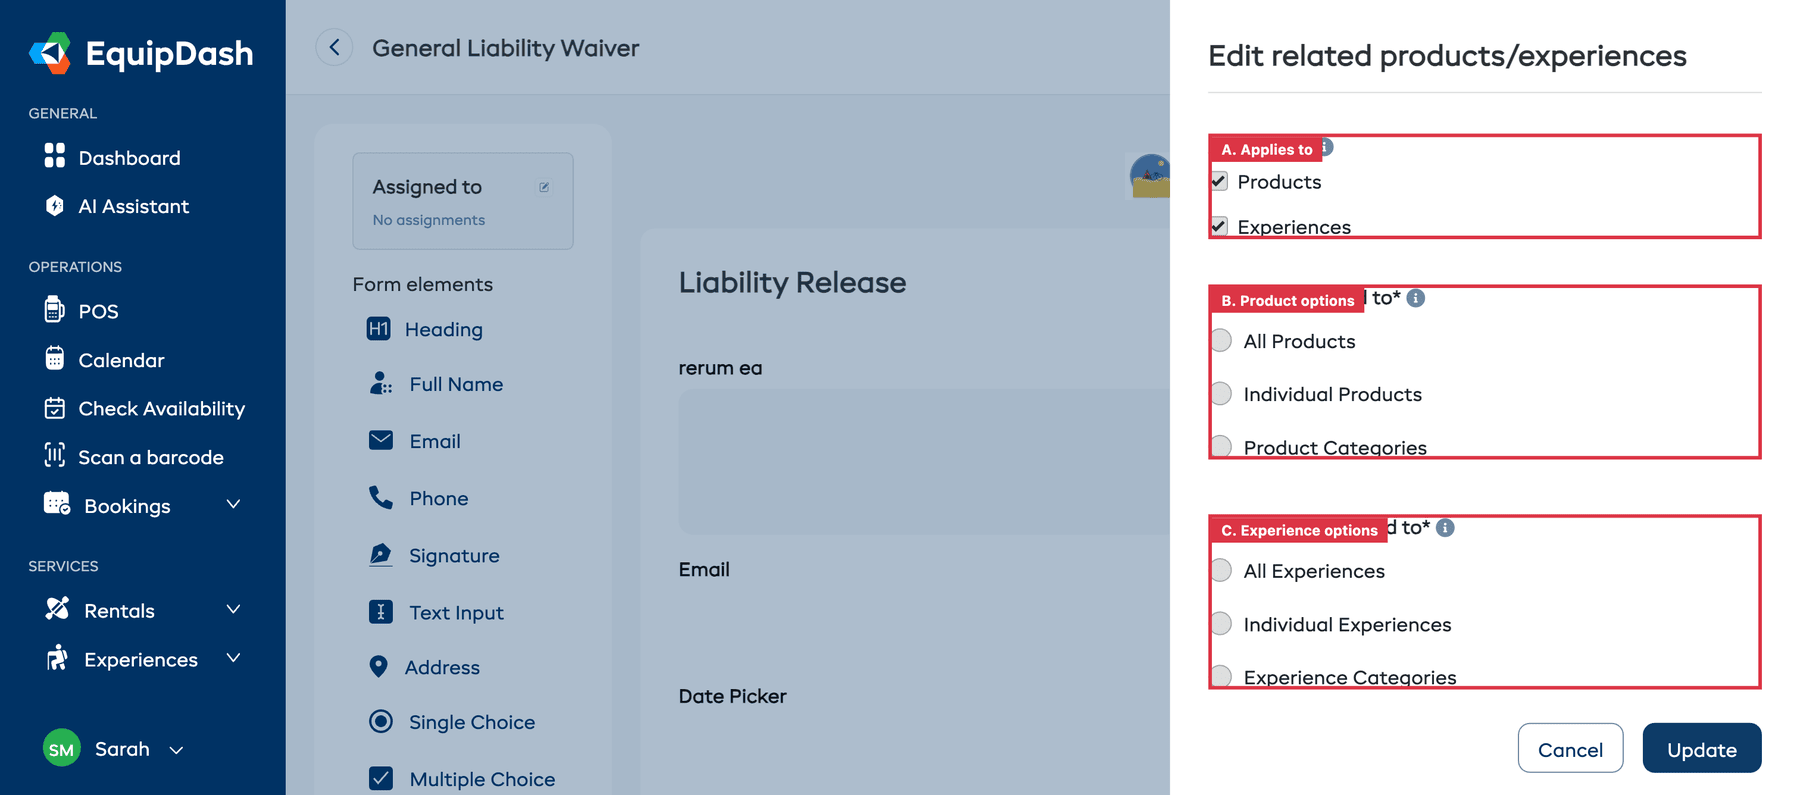Screen dimensions: 1800x795
Task: Cancel editing related products
Action: (x=1570, y=749)
